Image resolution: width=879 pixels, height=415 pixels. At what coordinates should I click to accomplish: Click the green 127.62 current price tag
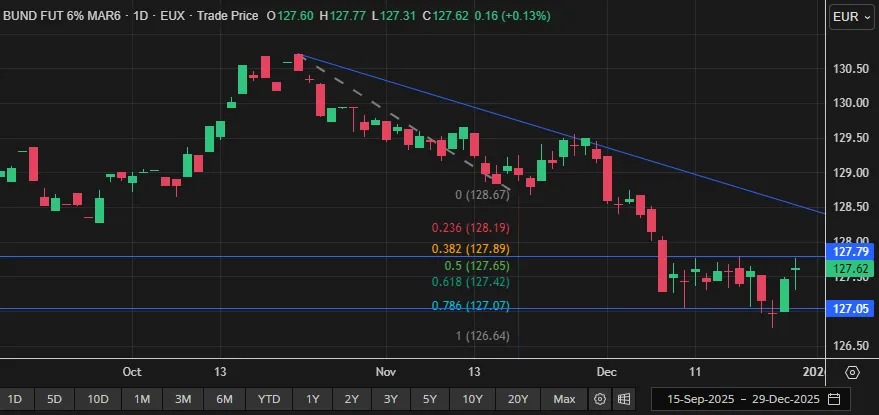852,269
